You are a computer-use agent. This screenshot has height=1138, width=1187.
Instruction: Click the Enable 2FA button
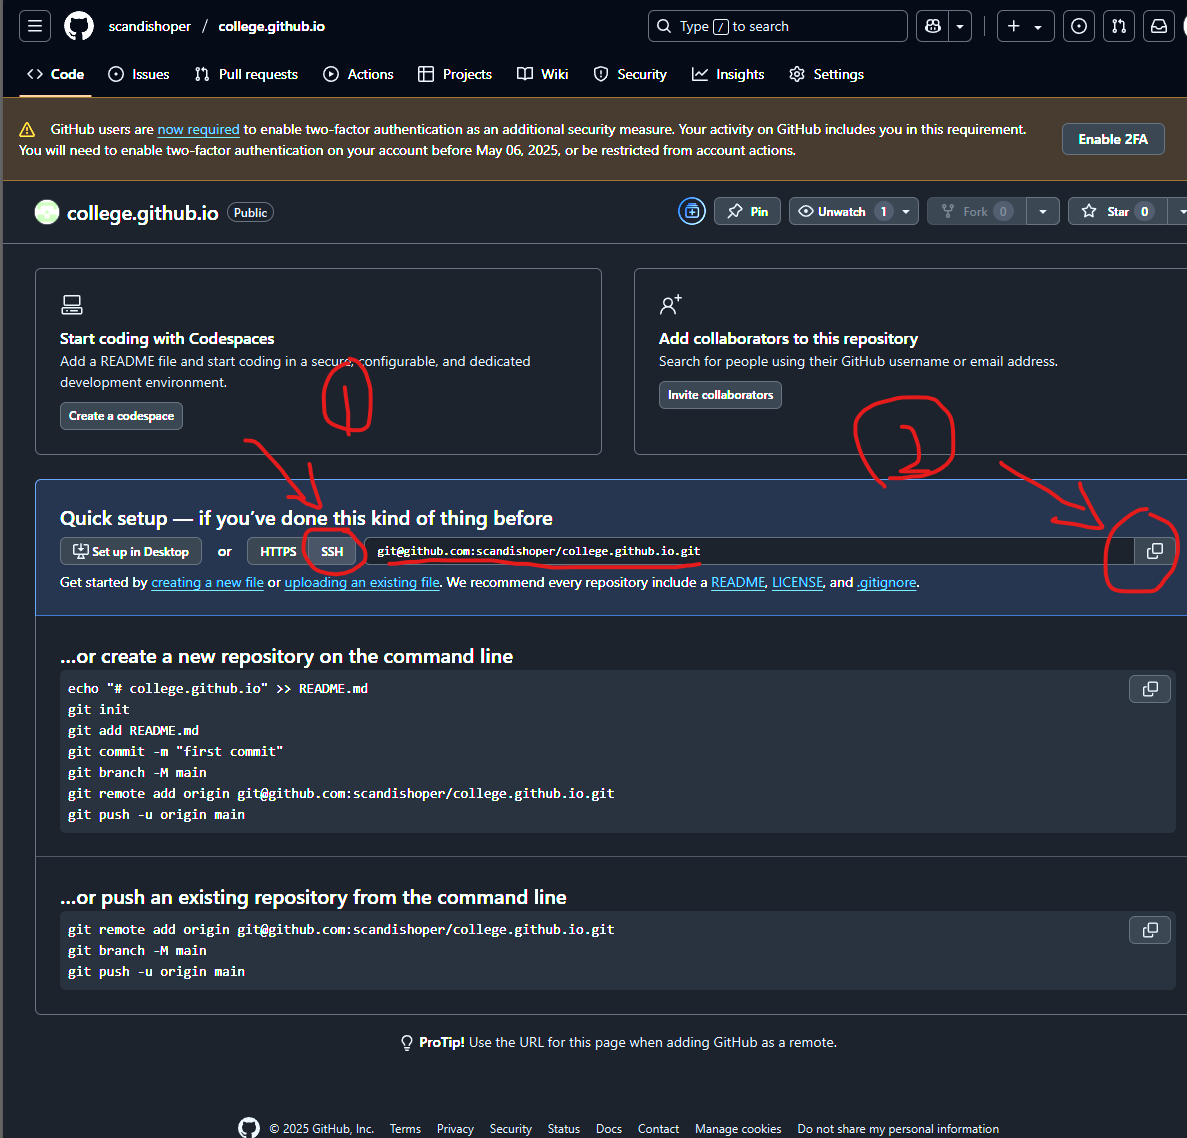coord(1112,139)
